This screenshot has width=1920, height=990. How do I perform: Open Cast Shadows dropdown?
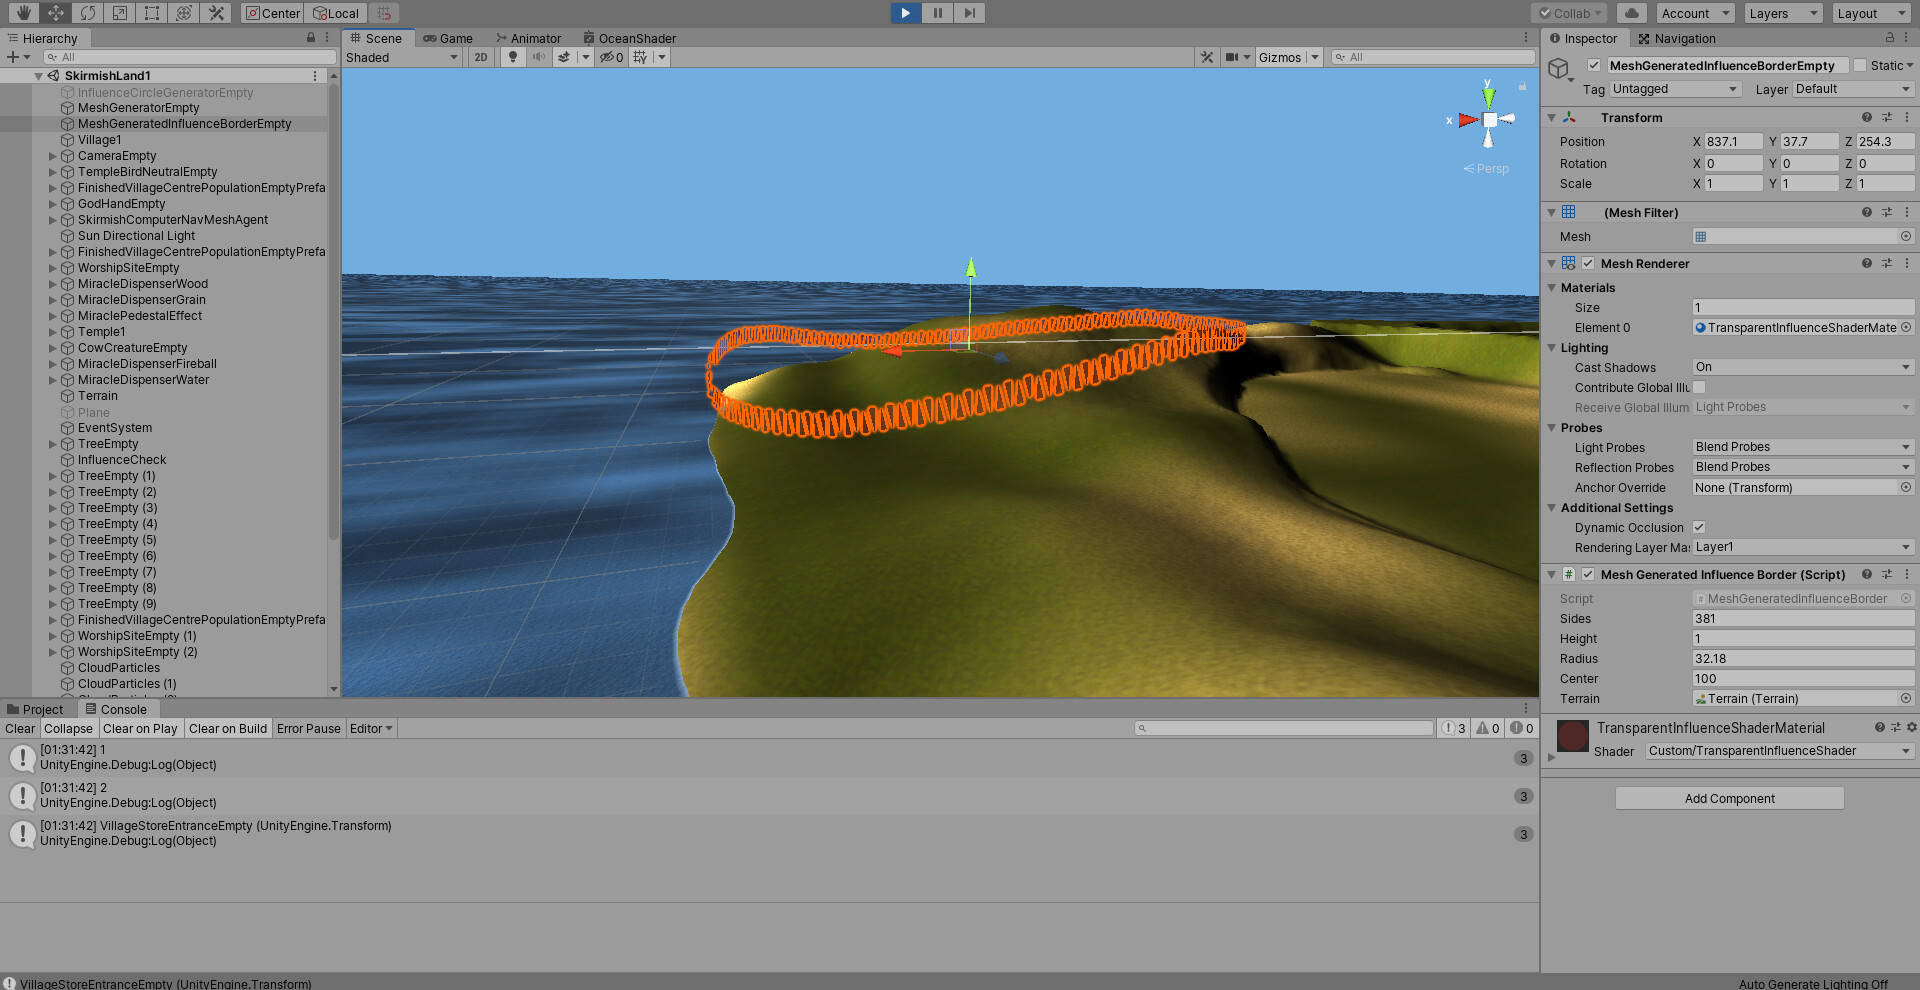(x=1803, y=367)
